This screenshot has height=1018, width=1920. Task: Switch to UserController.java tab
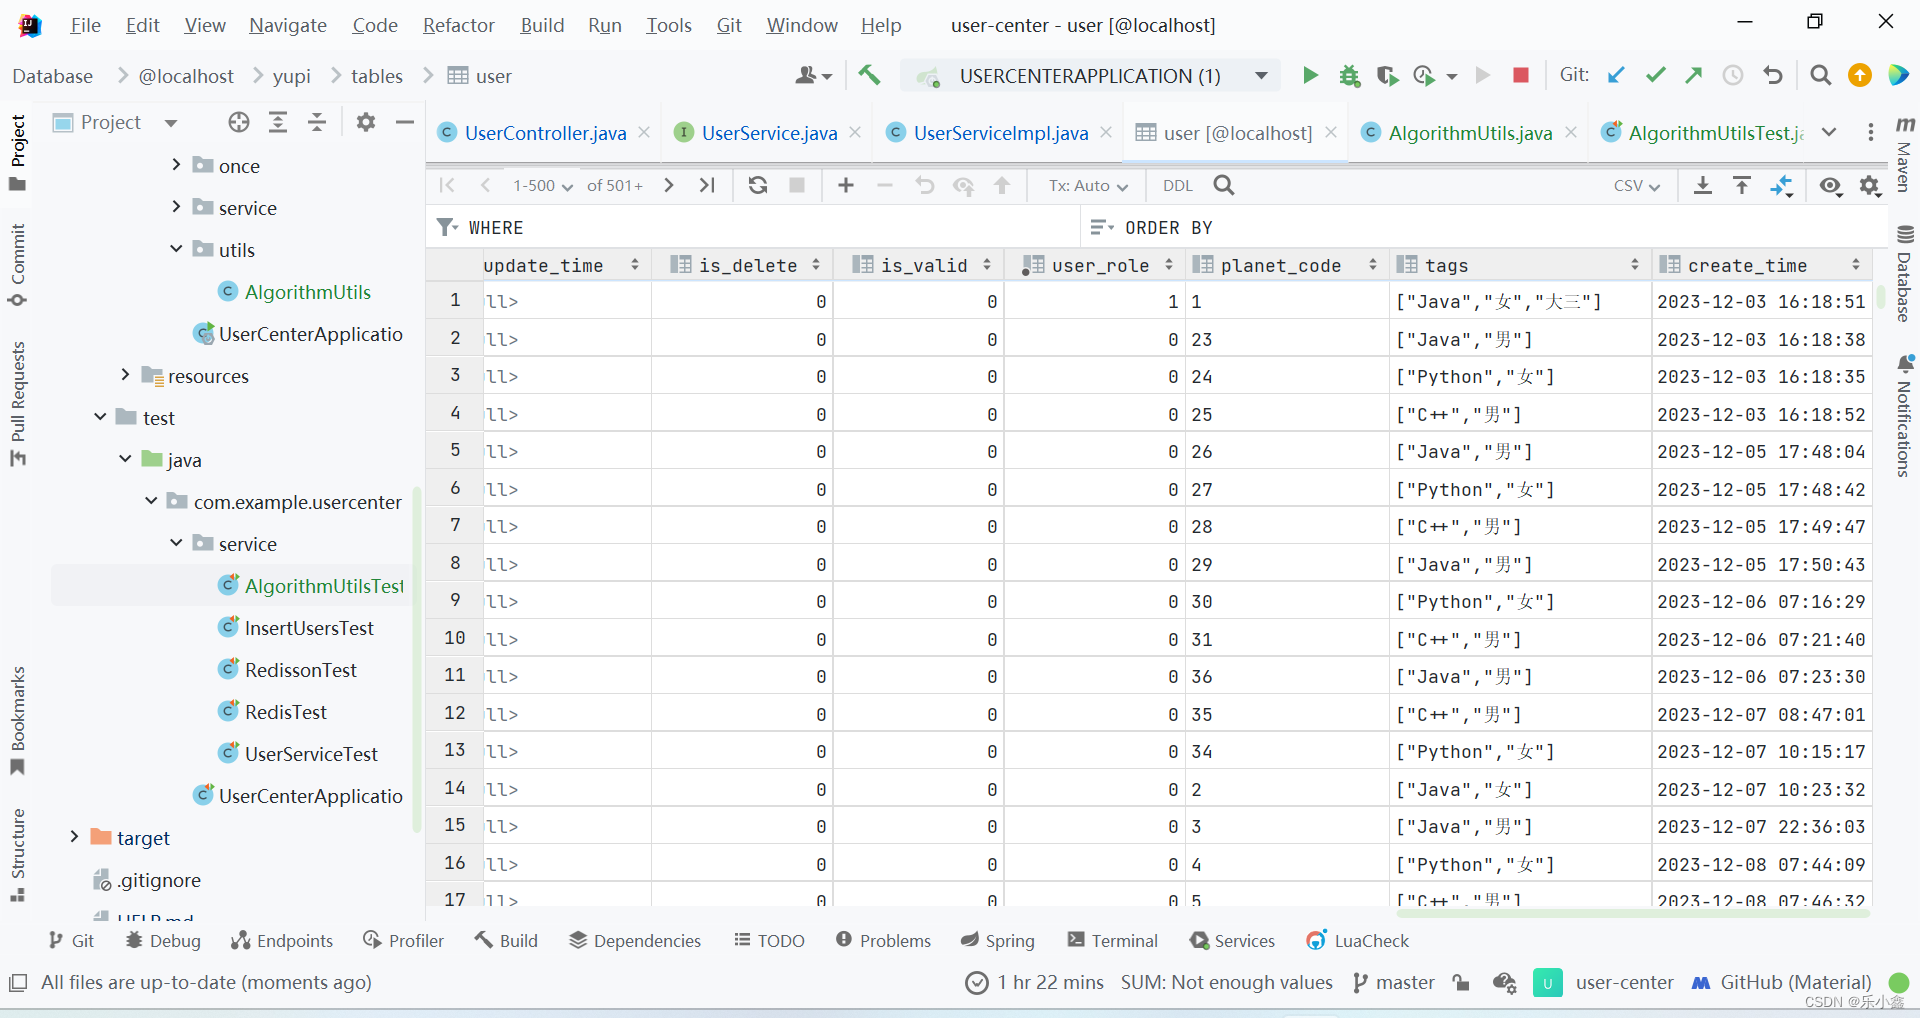coord(545,133)
